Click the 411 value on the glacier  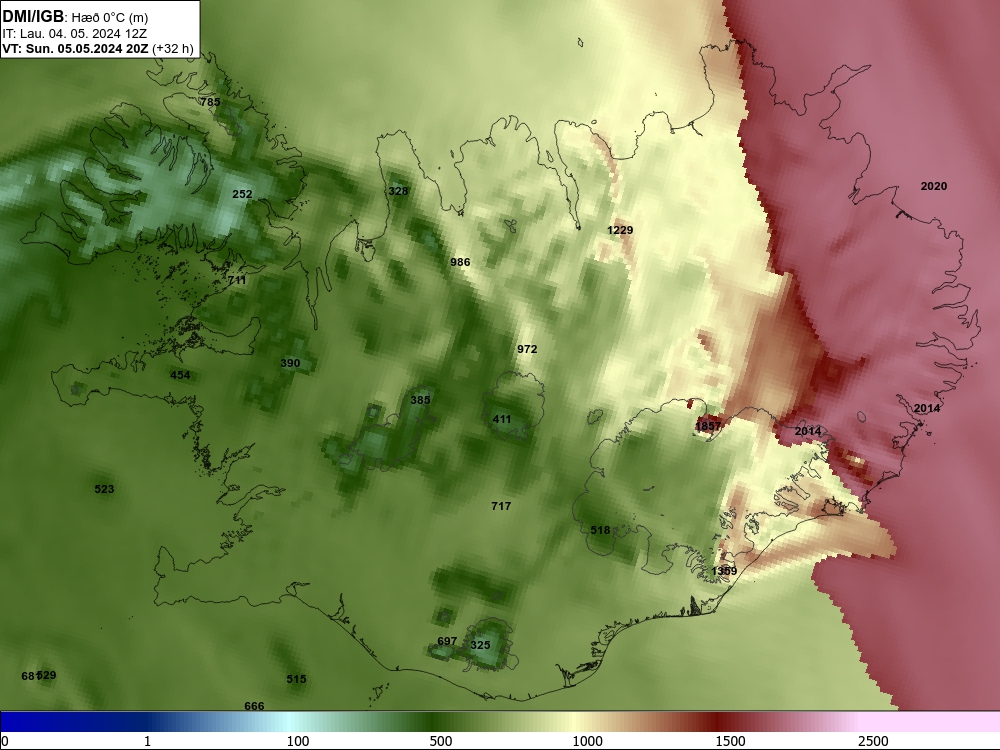coord(502,419)
